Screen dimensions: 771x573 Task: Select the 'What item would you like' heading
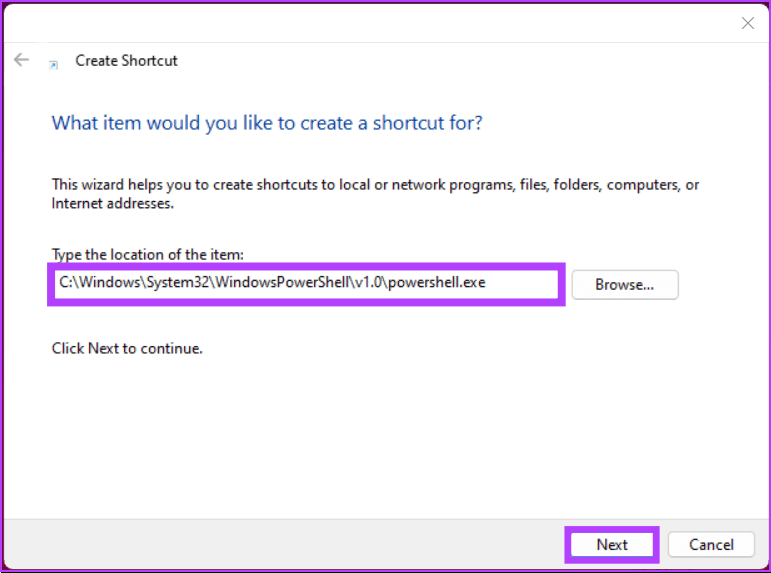[x=267, y=123]
